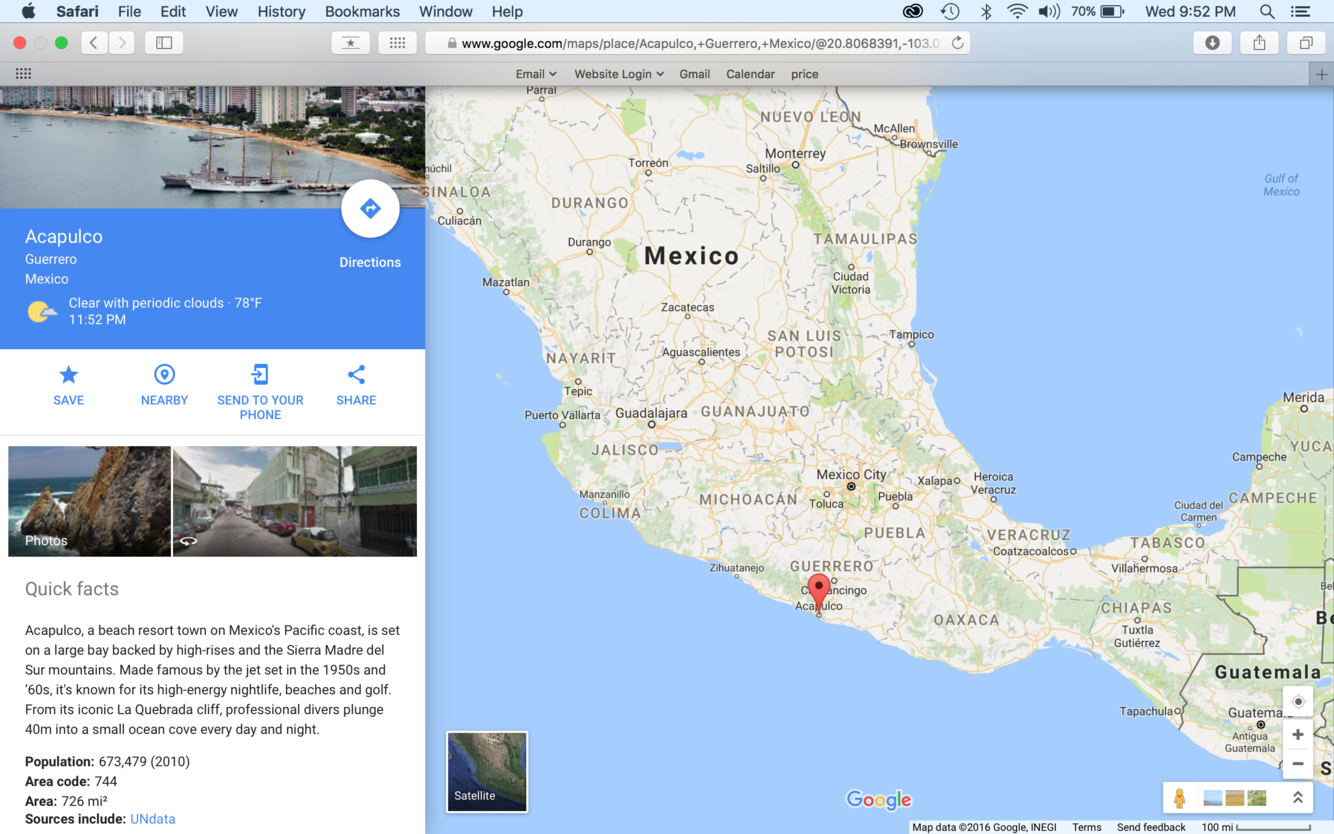Go forward in Safari
The height and width of the screenshot is (834, 1334).
pyautogui.click(x=122, y=43)
